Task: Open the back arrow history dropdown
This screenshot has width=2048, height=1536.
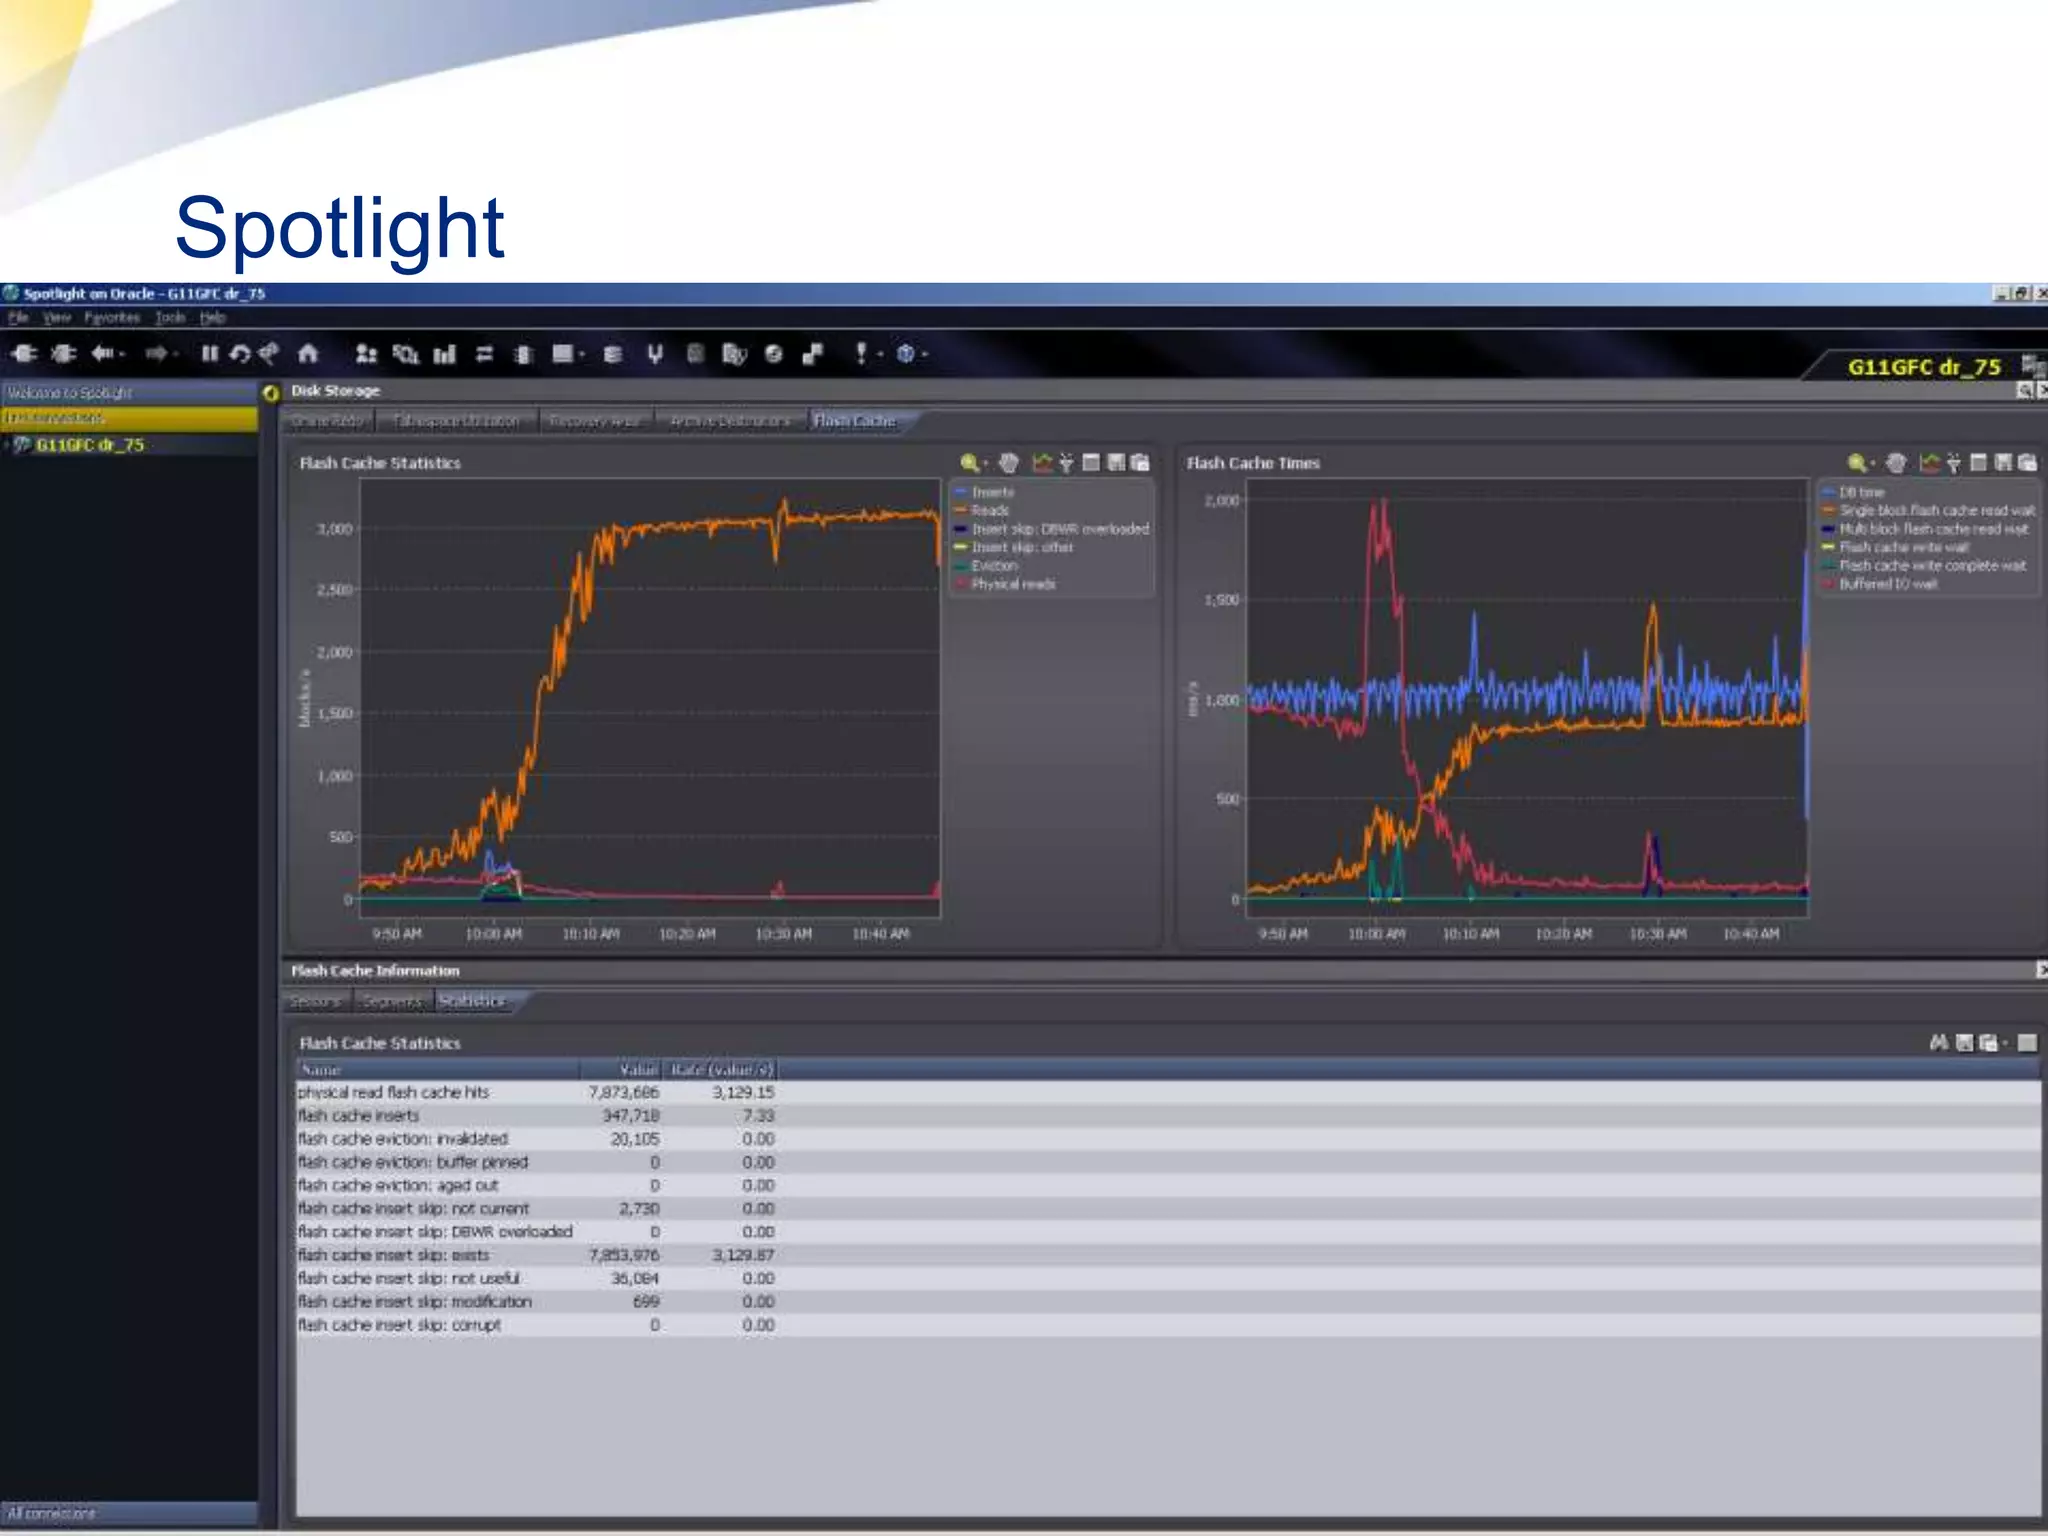Action: 122,354
